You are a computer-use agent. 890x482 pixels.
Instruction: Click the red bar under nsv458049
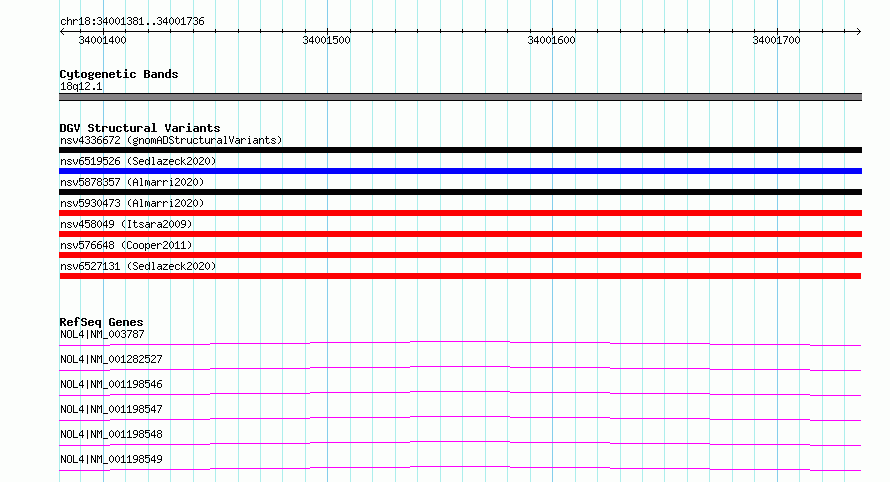click(460, 234)
